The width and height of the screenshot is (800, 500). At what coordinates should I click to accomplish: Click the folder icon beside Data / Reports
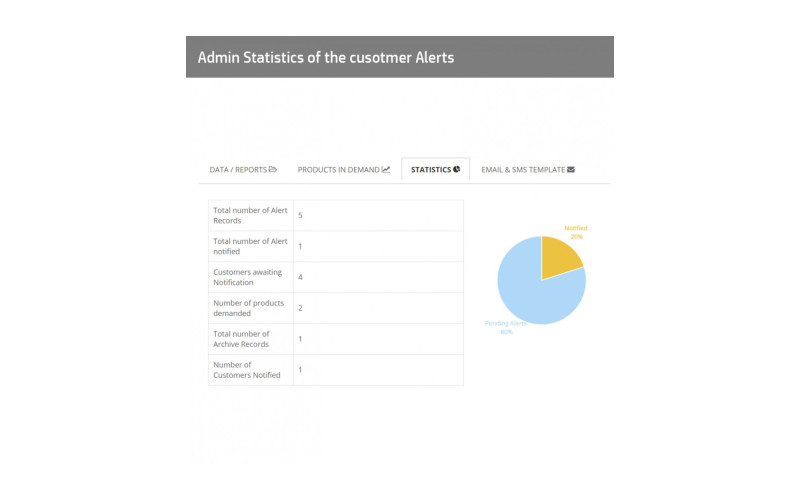tap(273, 170)
